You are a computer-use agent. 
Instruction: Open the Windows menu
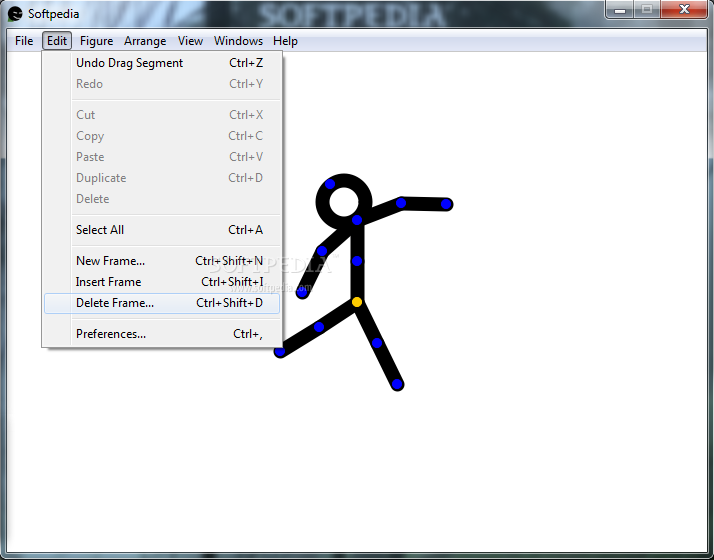coord(238,41)
